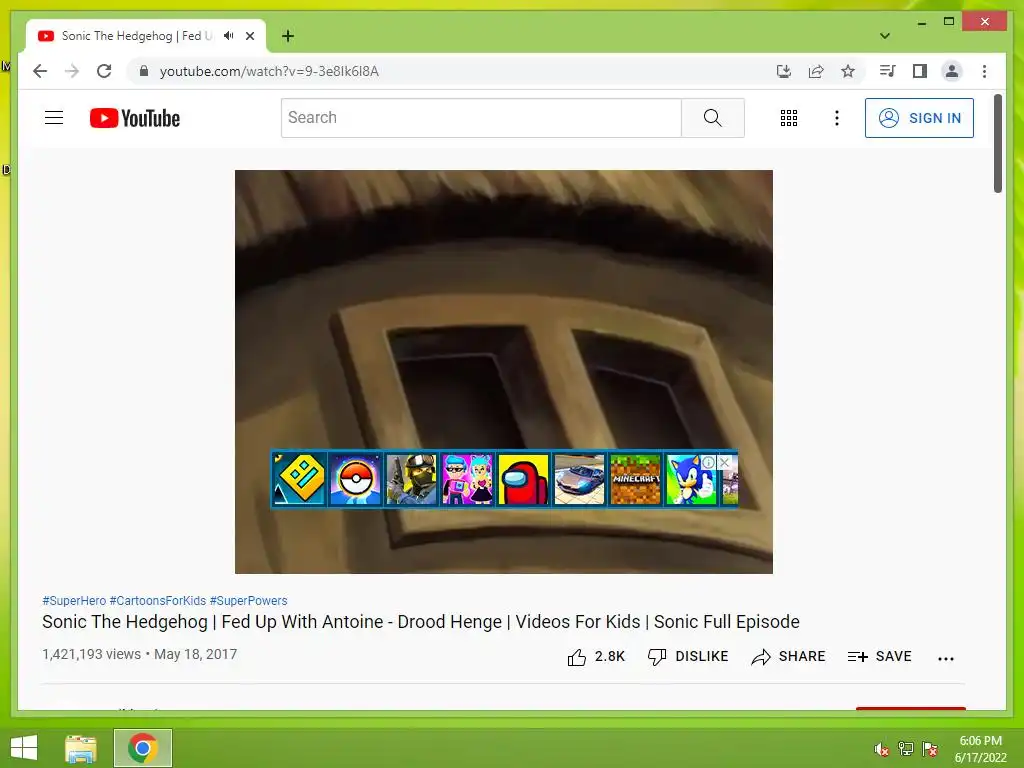Click the browser forward arrow

coord(72,71)
